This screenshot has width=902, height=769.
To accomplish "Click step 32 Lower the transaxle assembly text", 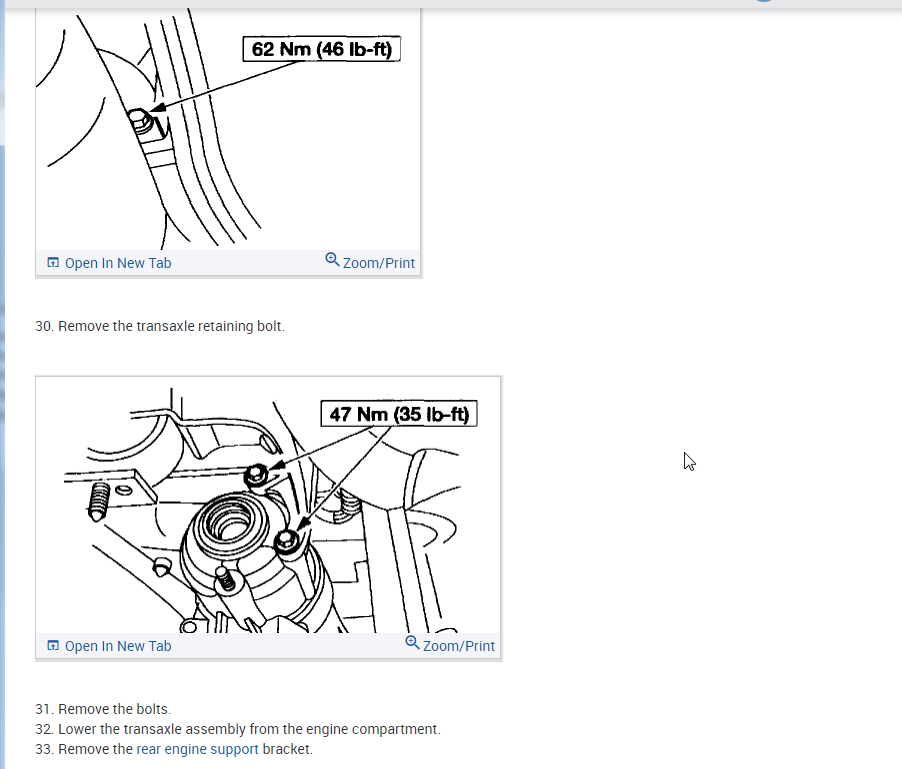I will point(238,729).
